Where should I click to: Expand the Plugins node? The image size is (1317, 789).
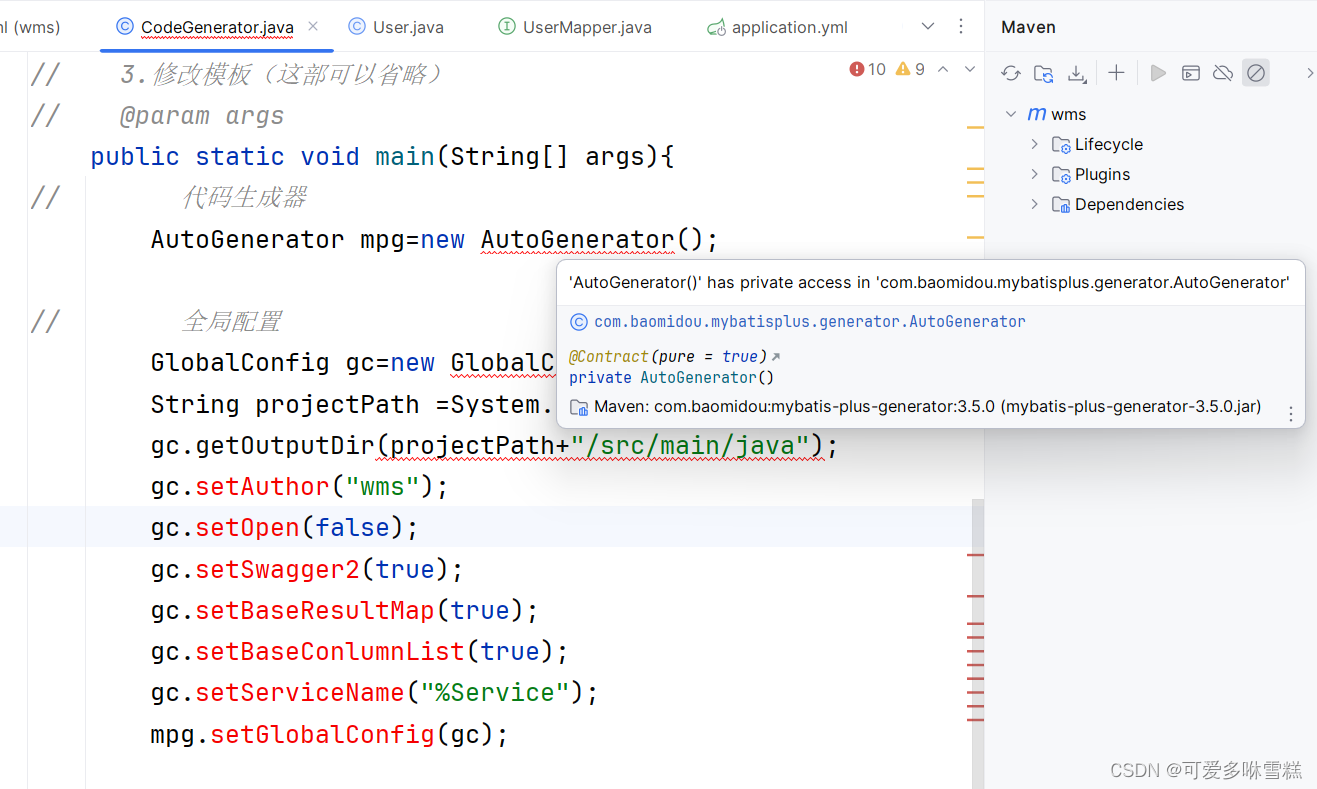point(1034,174)
